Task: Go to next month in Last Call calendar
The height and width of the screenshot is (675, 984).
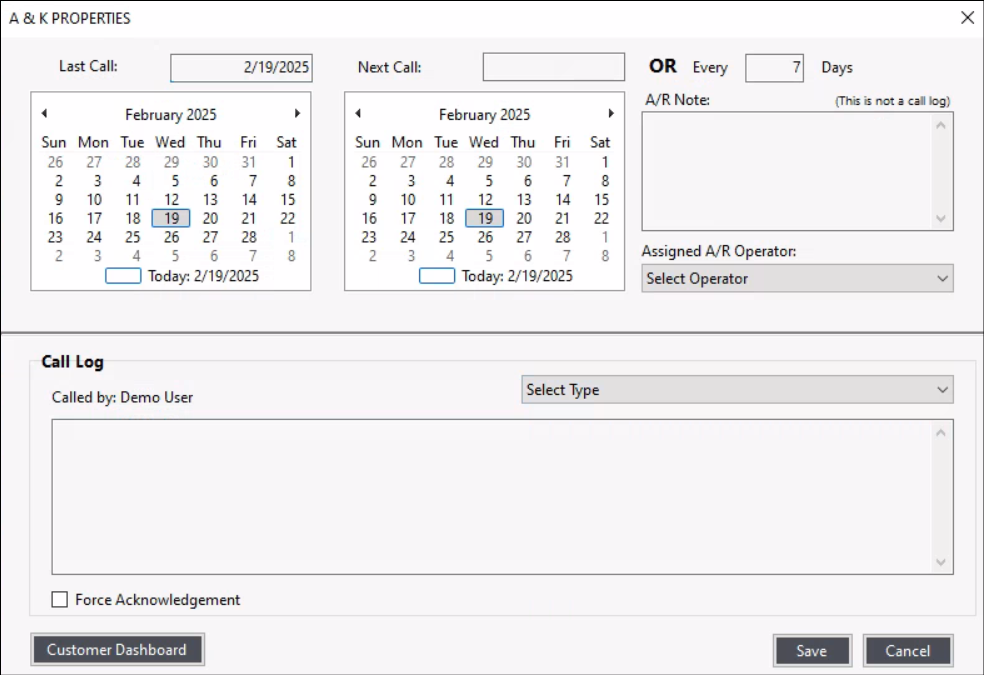Action: 297,114
